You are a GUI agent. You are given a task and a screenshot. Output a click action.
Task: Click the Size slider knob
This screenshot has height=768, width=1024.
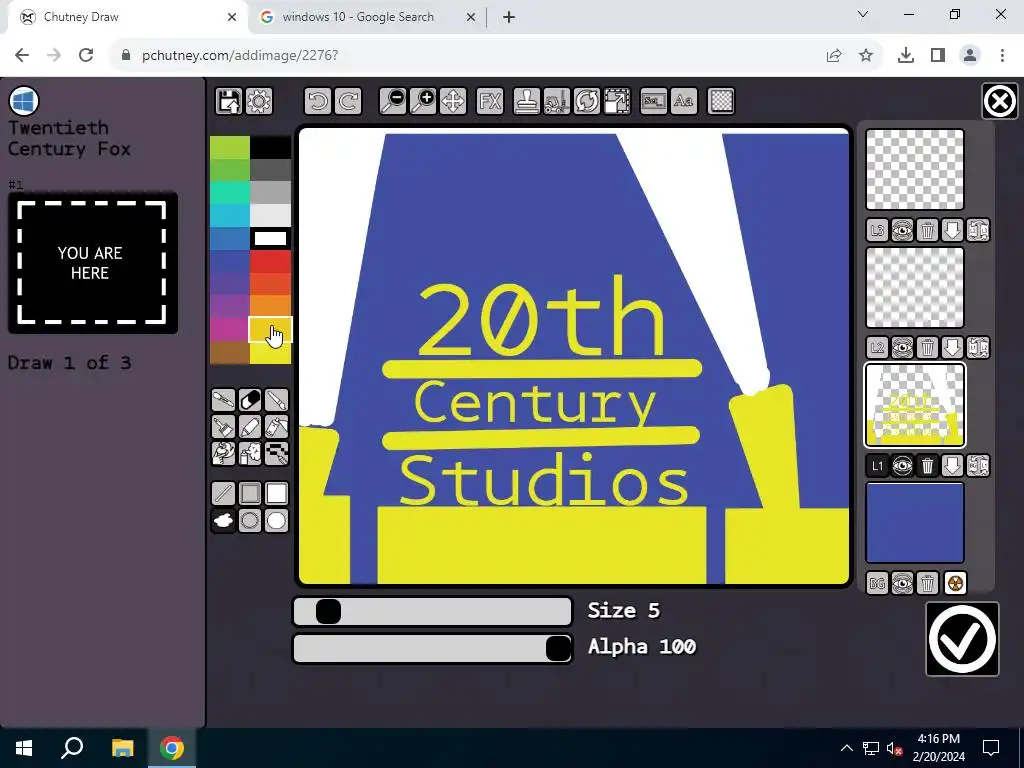[x=328, y=611]
